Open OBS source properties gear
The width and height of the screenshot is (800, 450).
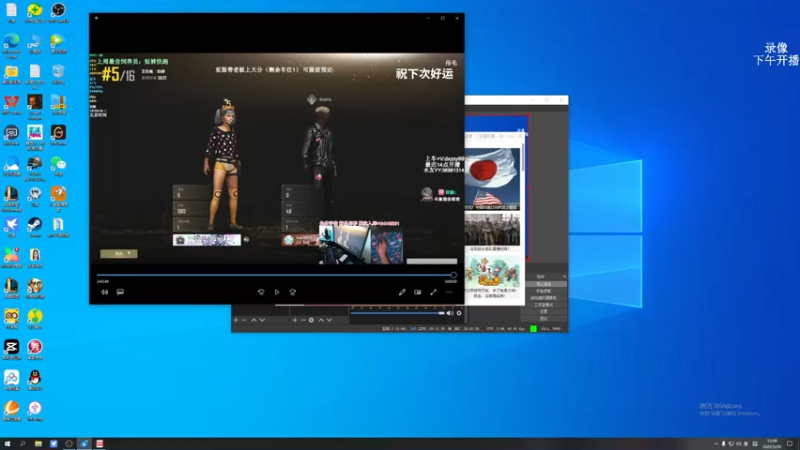pyautogui.click(x=311, y=320)
